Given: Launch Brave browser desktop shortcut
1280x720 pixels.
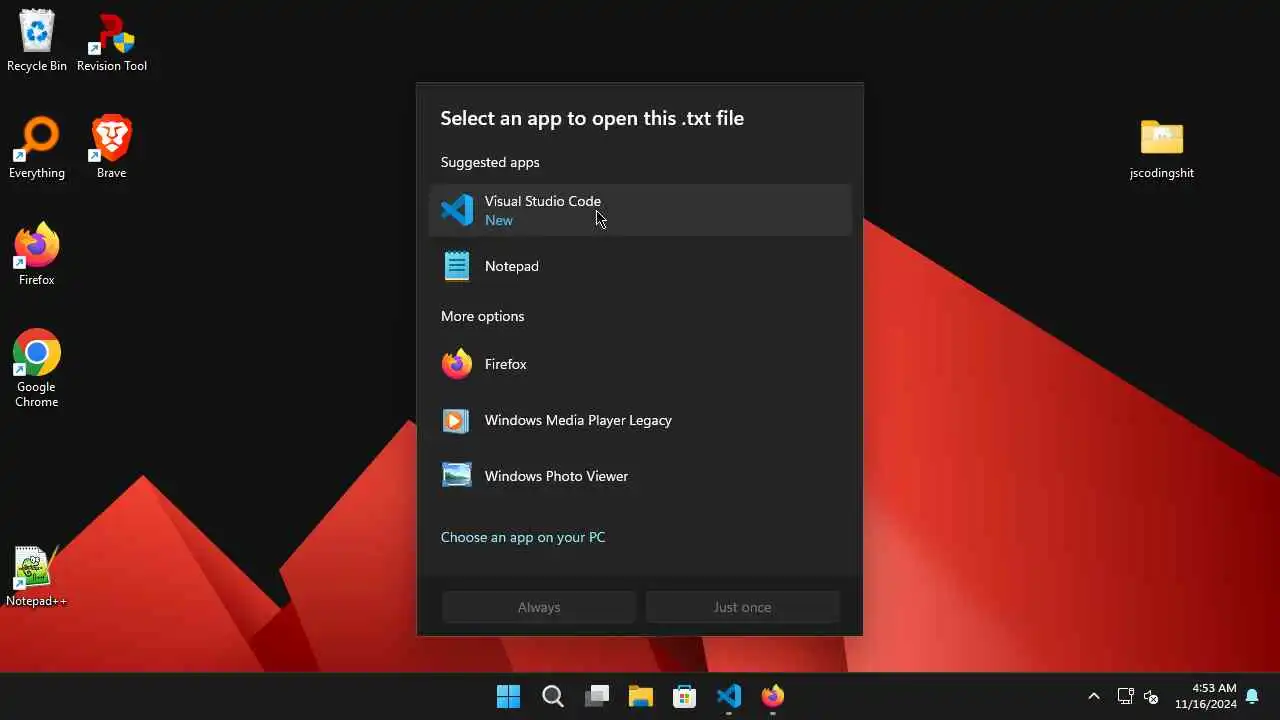Looking at the screenshot, I should [x=111, y=149].
